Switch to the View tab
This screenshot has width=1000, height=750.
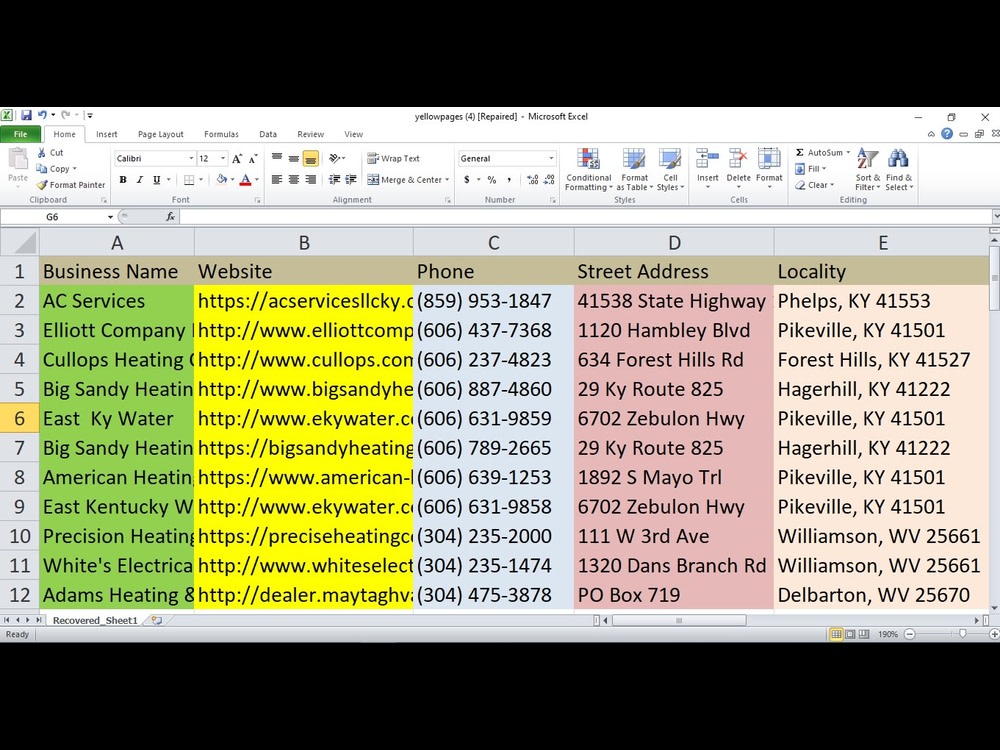[x=353, y=134]
